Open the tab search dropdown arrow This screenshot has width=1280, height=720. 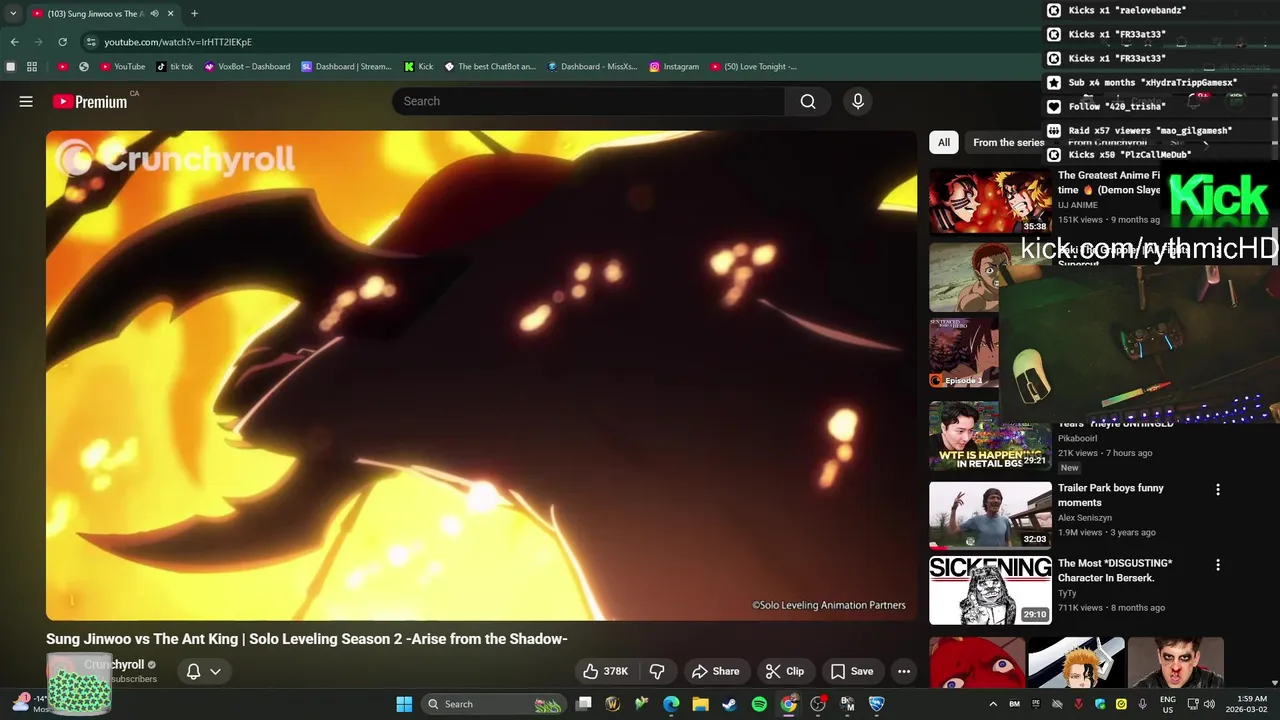click(13, 13)
